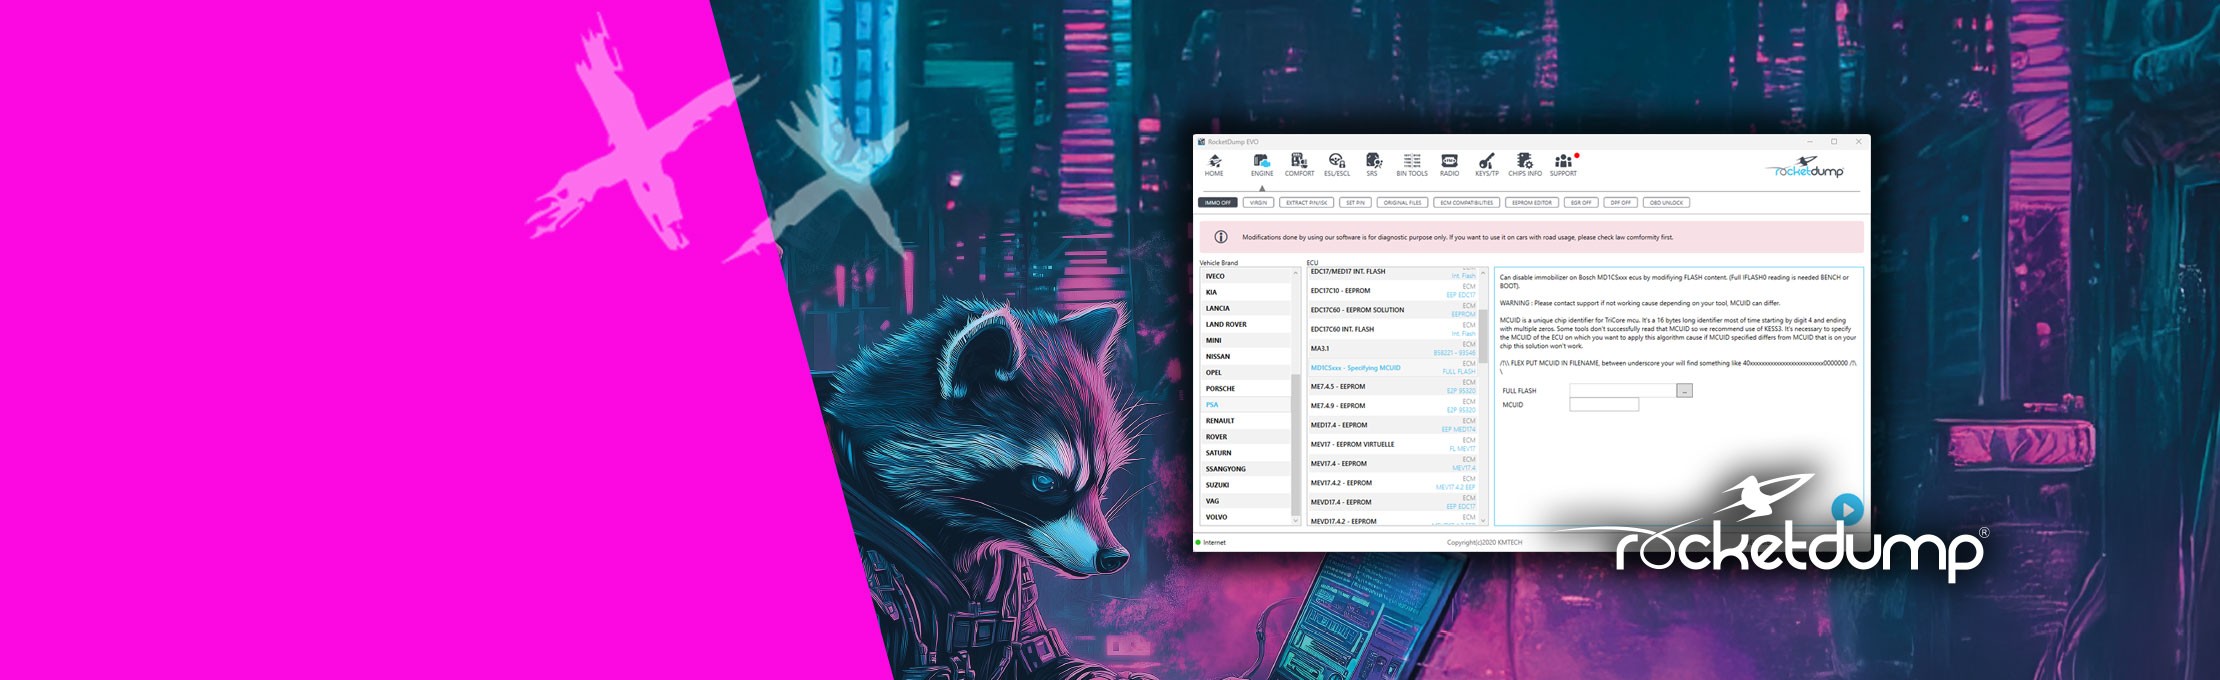Switch to the EGR OFF tab
This screenshot has height=680, width=2220.
1581,203
